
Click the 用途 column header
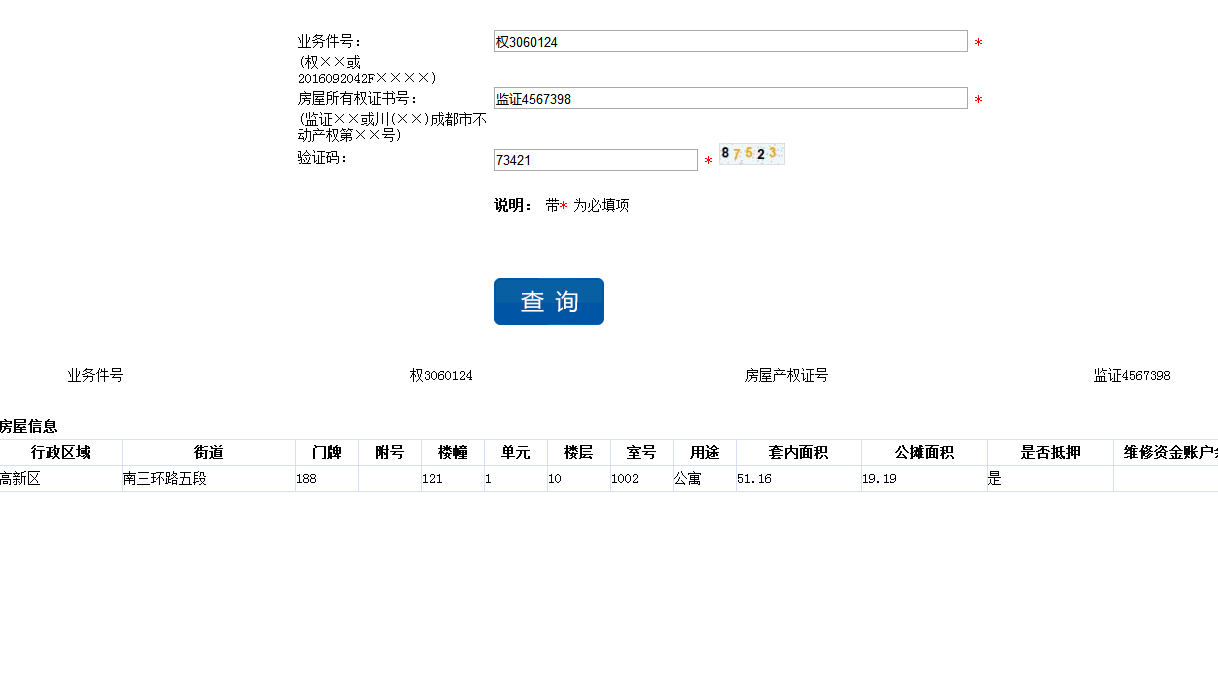[x=704, y=453]
